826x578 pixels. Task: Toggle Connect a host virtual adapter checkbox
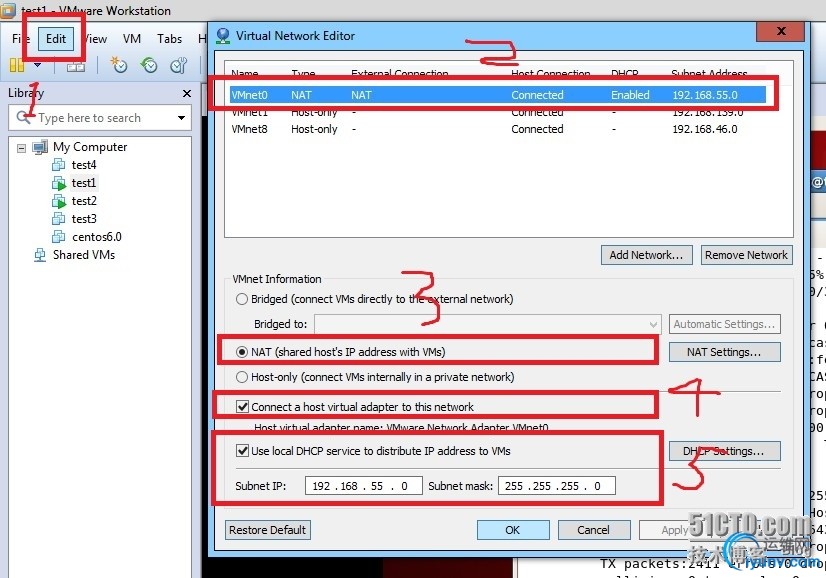point(242,407)
